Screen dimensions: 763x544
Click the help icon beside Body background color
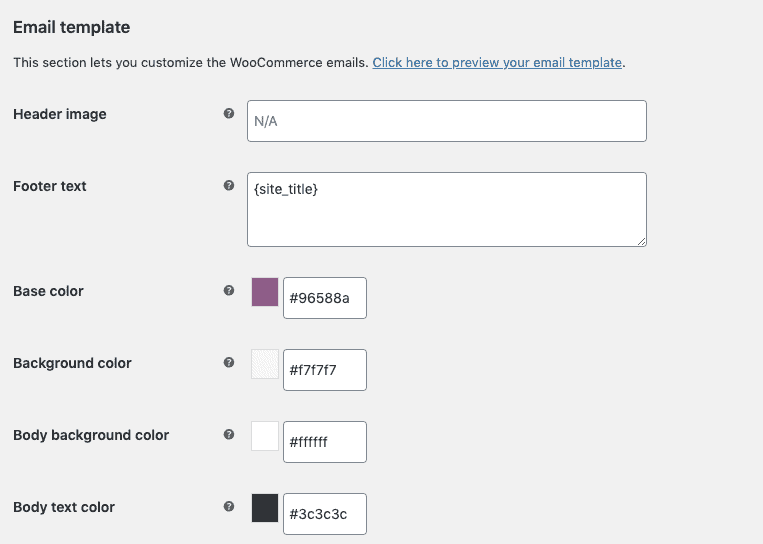click(x=229, y=435)
